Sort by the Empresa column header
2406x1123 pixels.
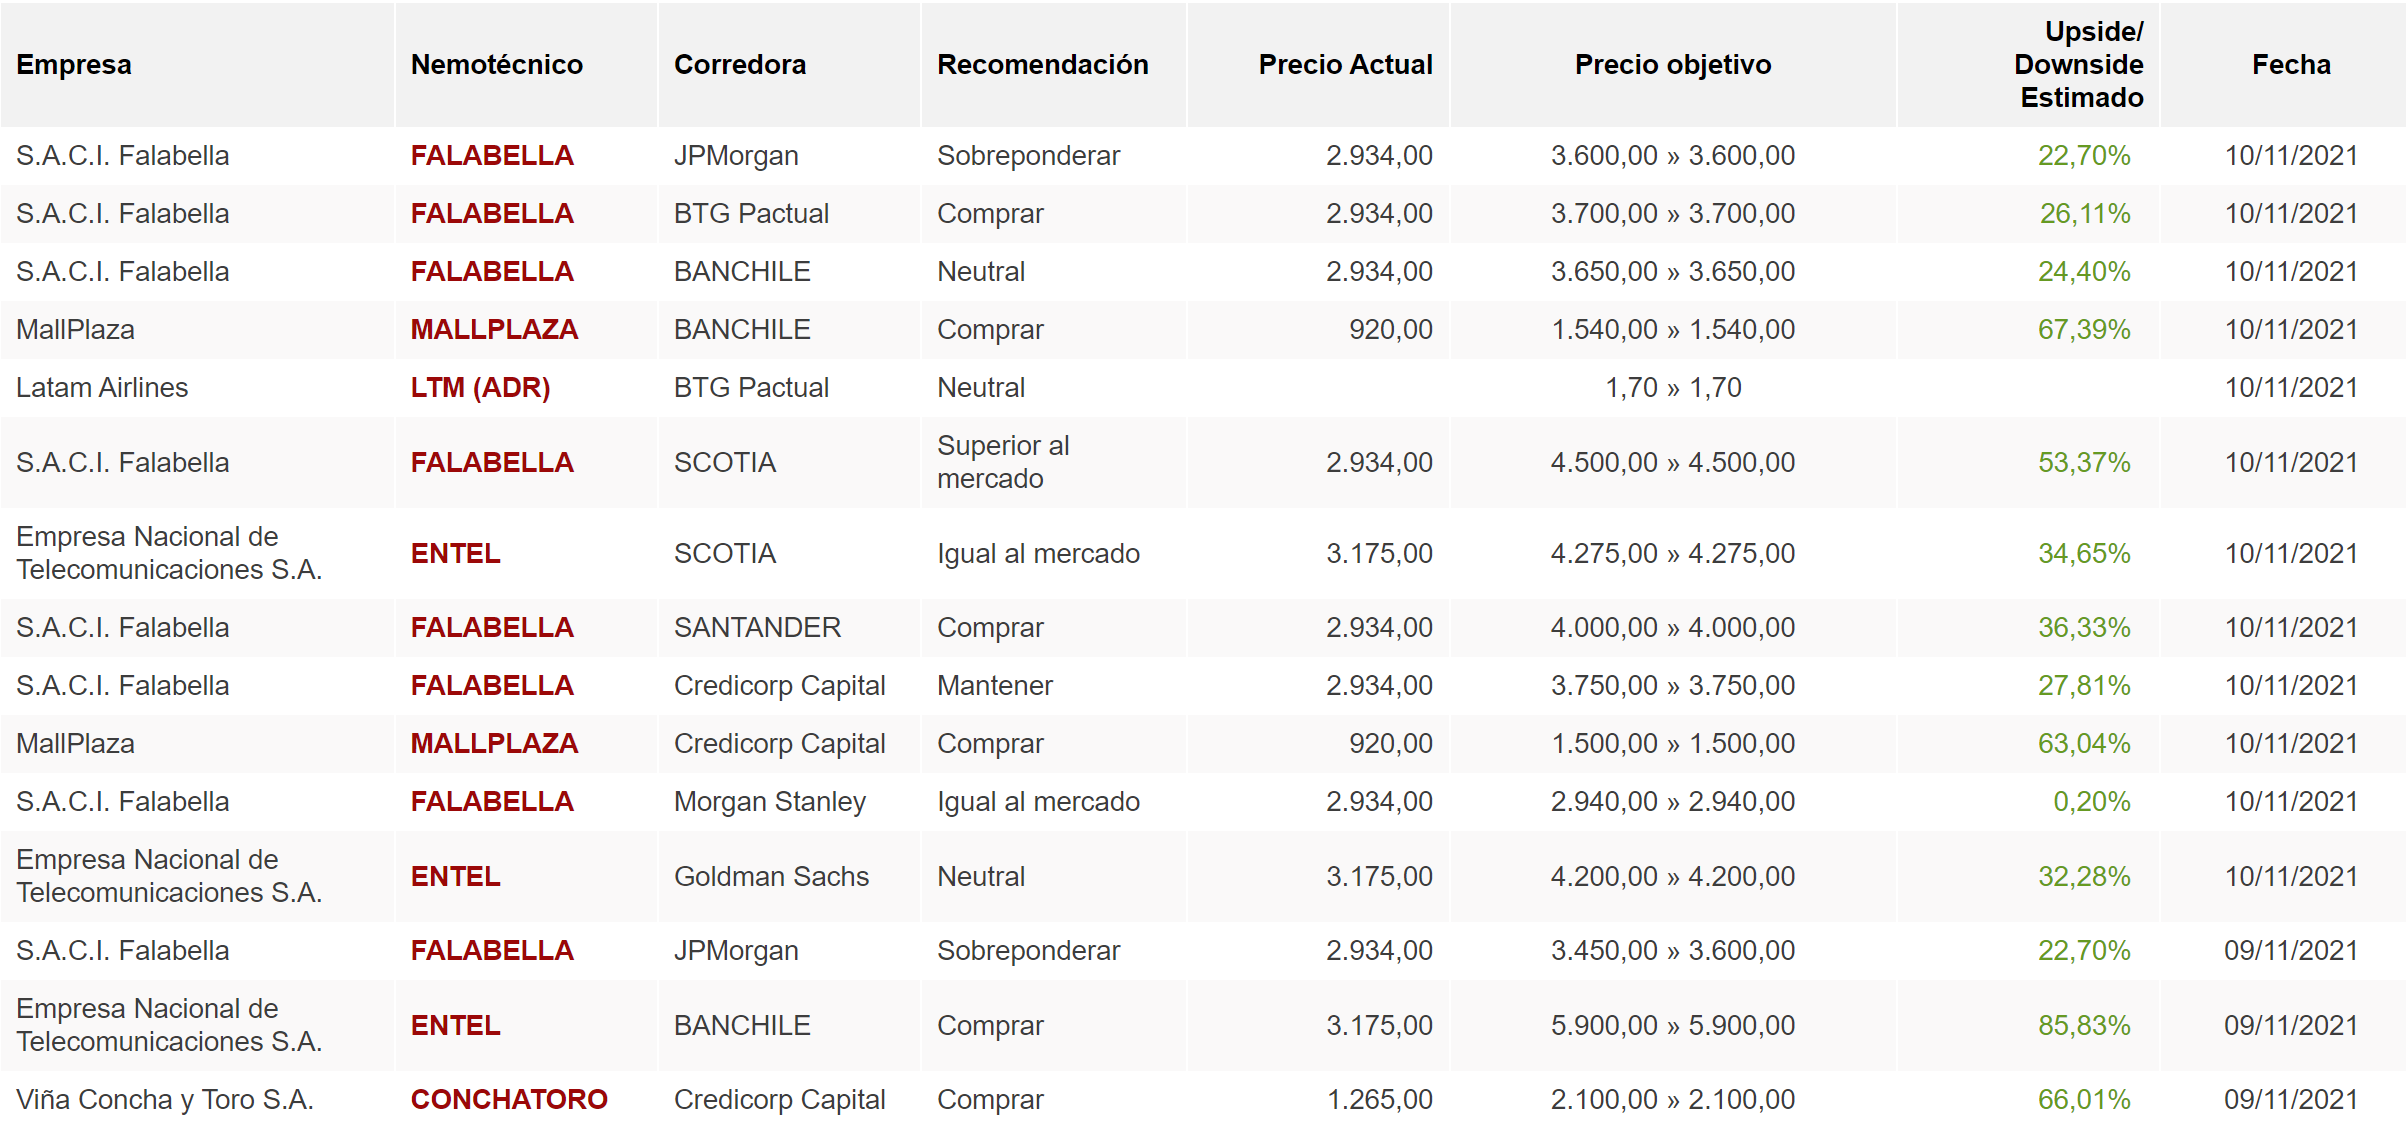coord(74,65)
